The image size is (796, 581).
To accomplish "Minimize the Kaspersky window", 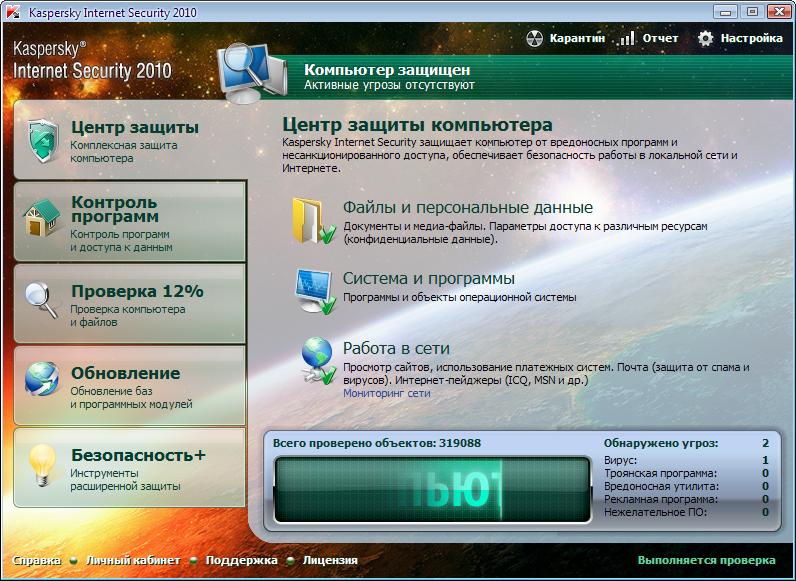I will point(725,12).
